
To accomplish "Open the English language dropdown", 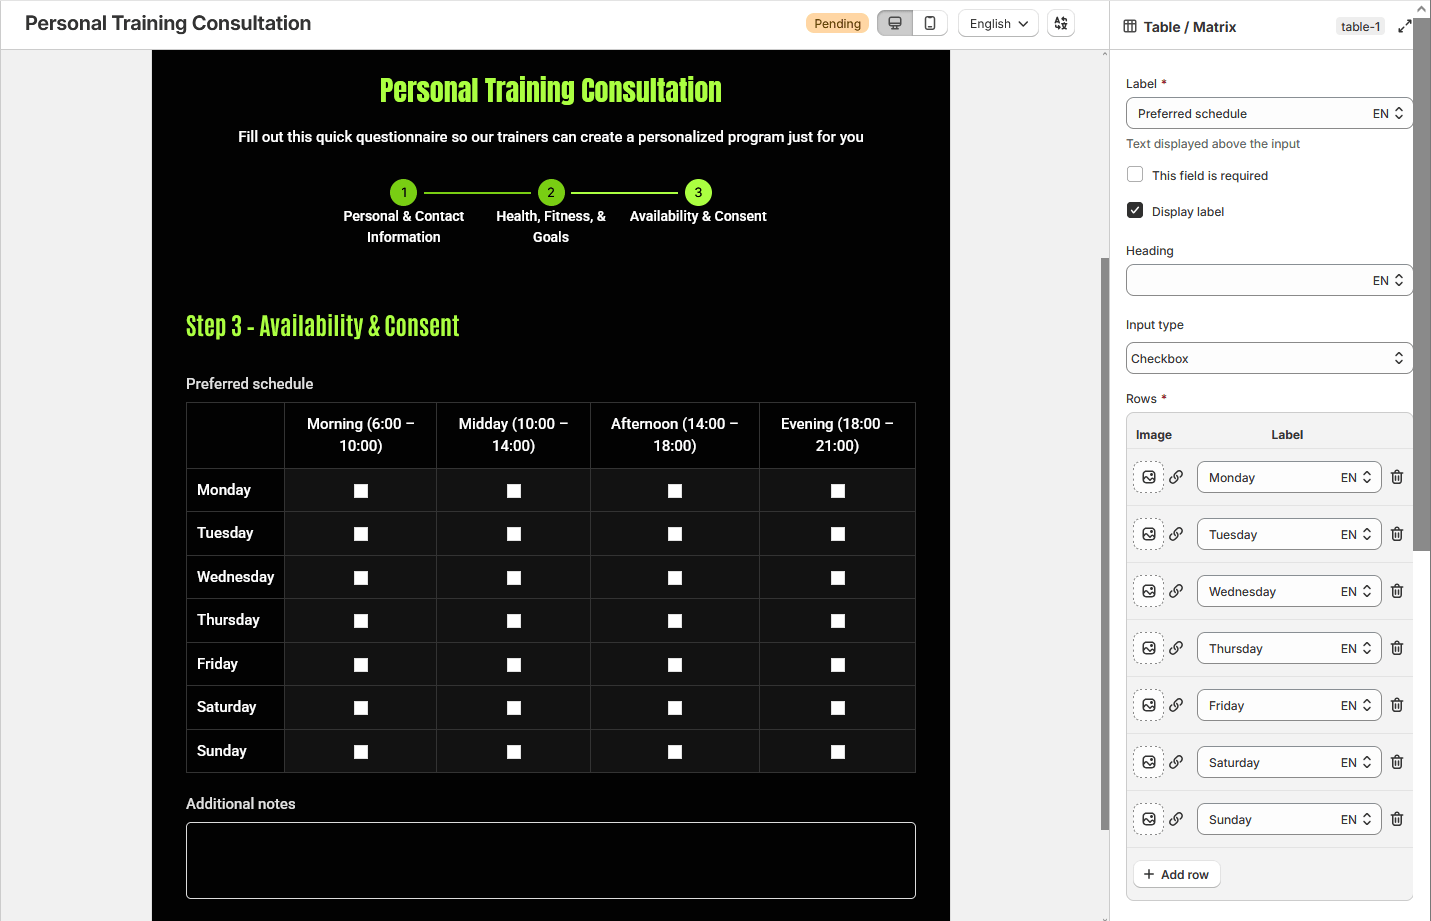I will (998, 23).
